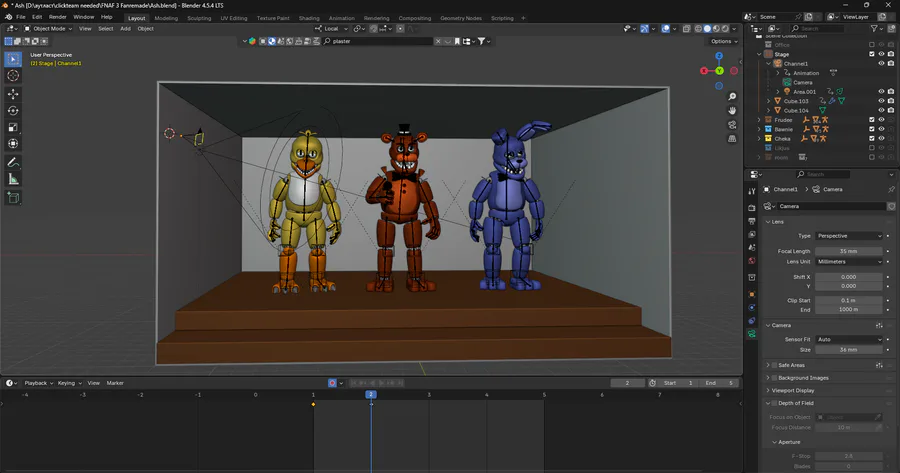Open the Render menu

[57, 17]
